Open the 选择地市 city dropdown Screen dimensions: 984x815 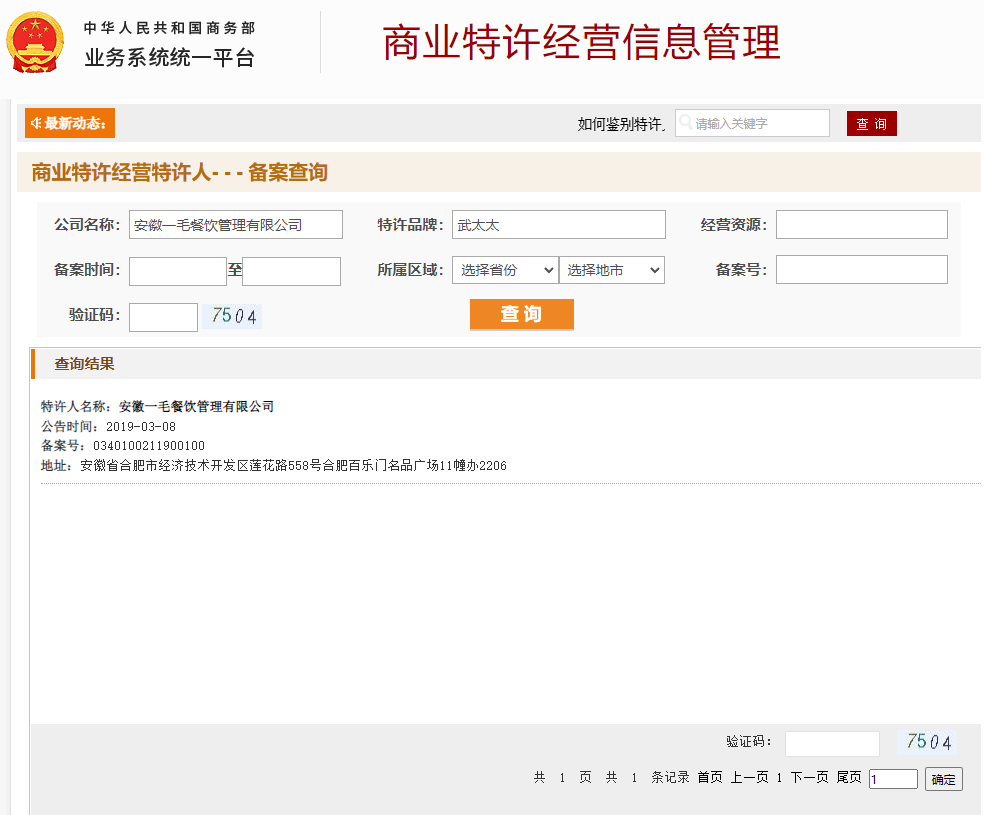click(611, 270)
